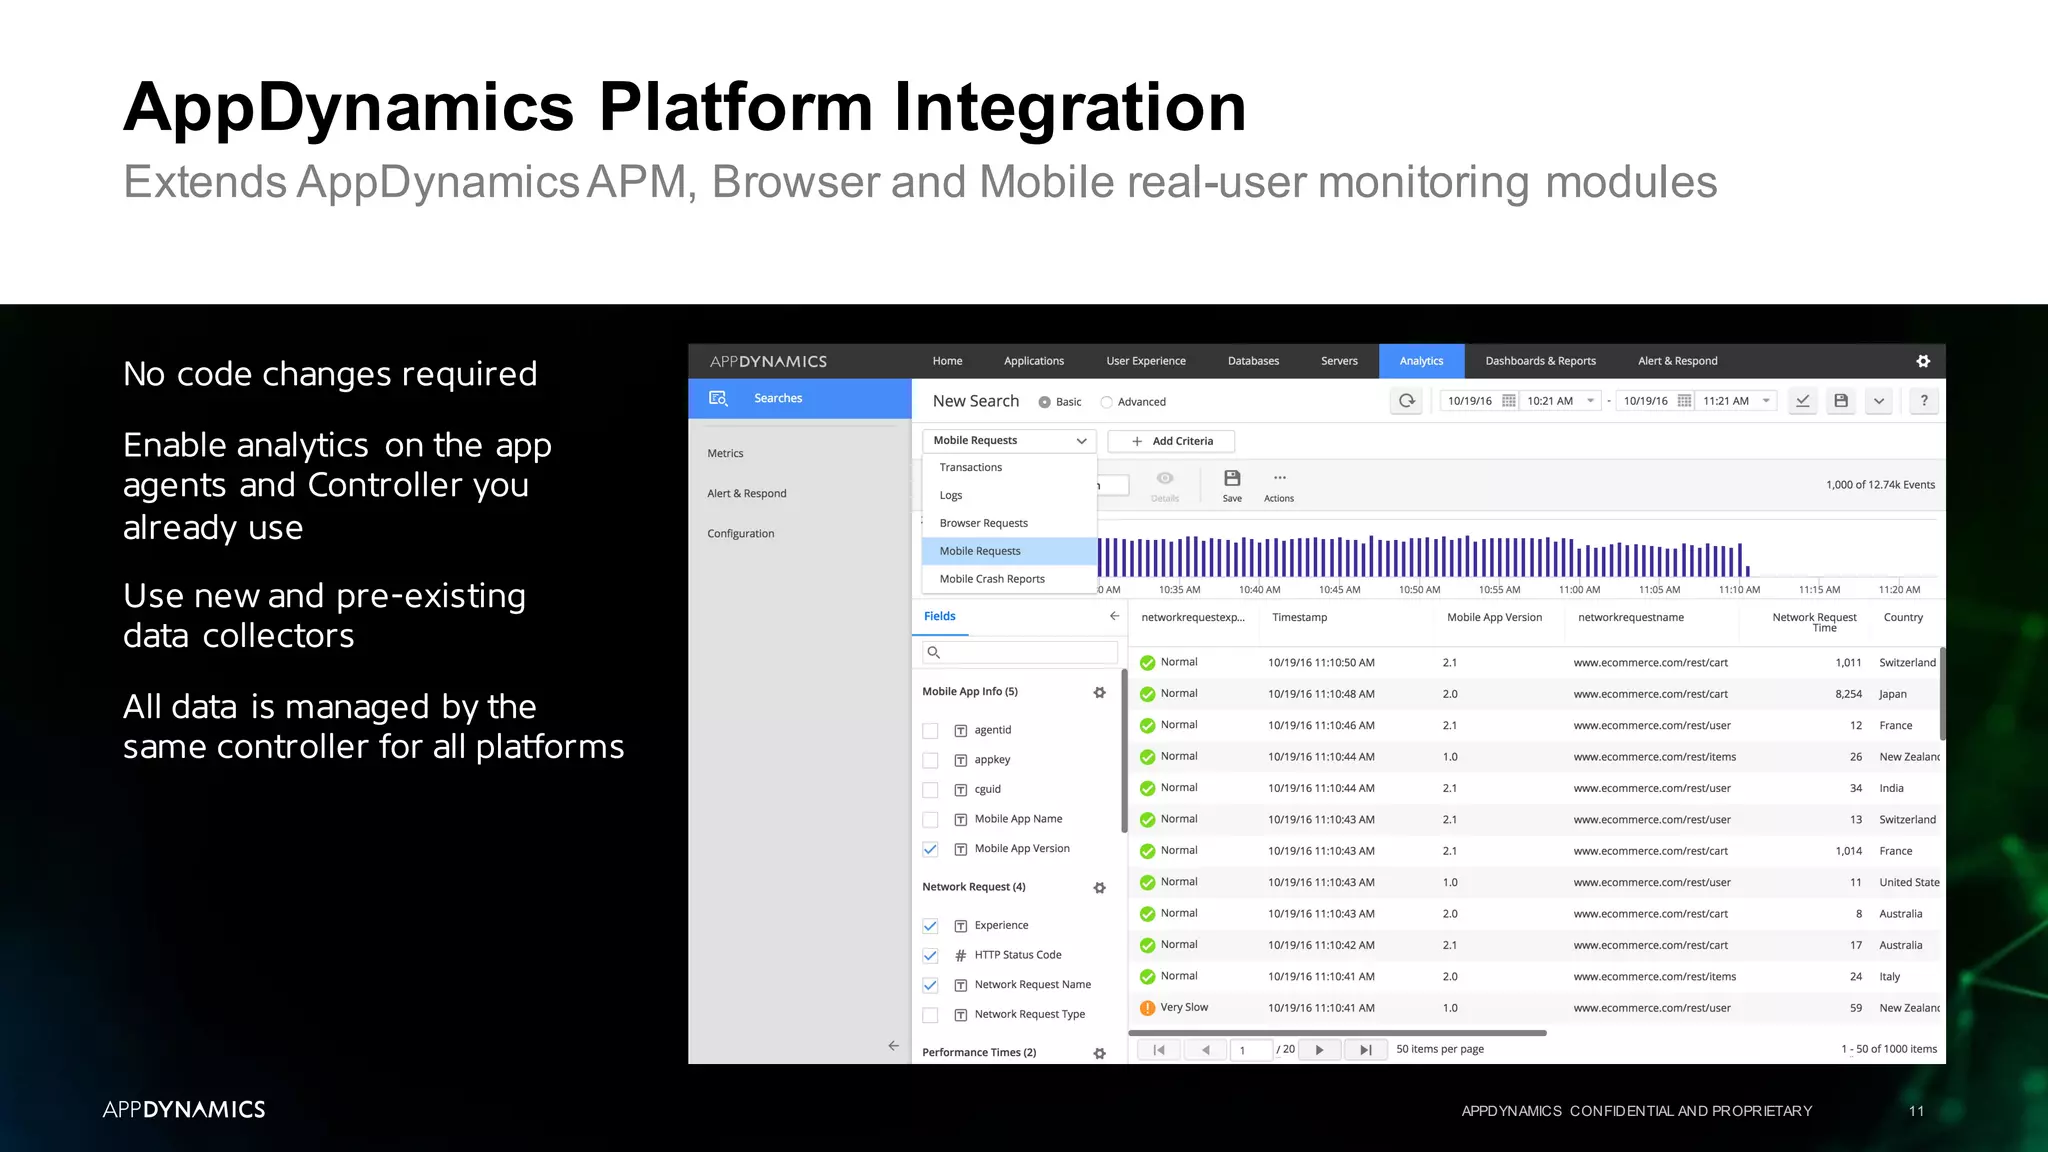The image size is (2048, 1152).
Task: Expand the chevron-down options button in header
Action: (1879, 401)
